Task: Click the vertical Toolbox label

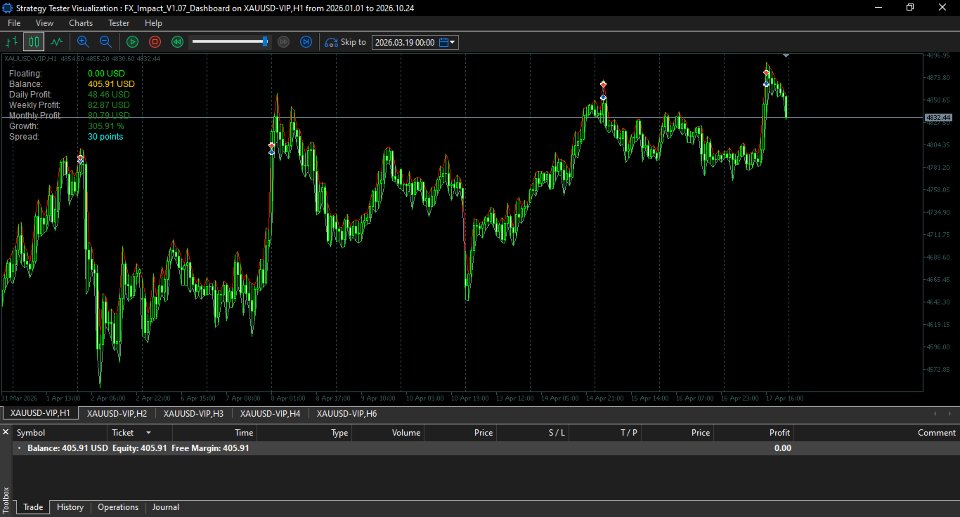Action: (x=6, y=500)
